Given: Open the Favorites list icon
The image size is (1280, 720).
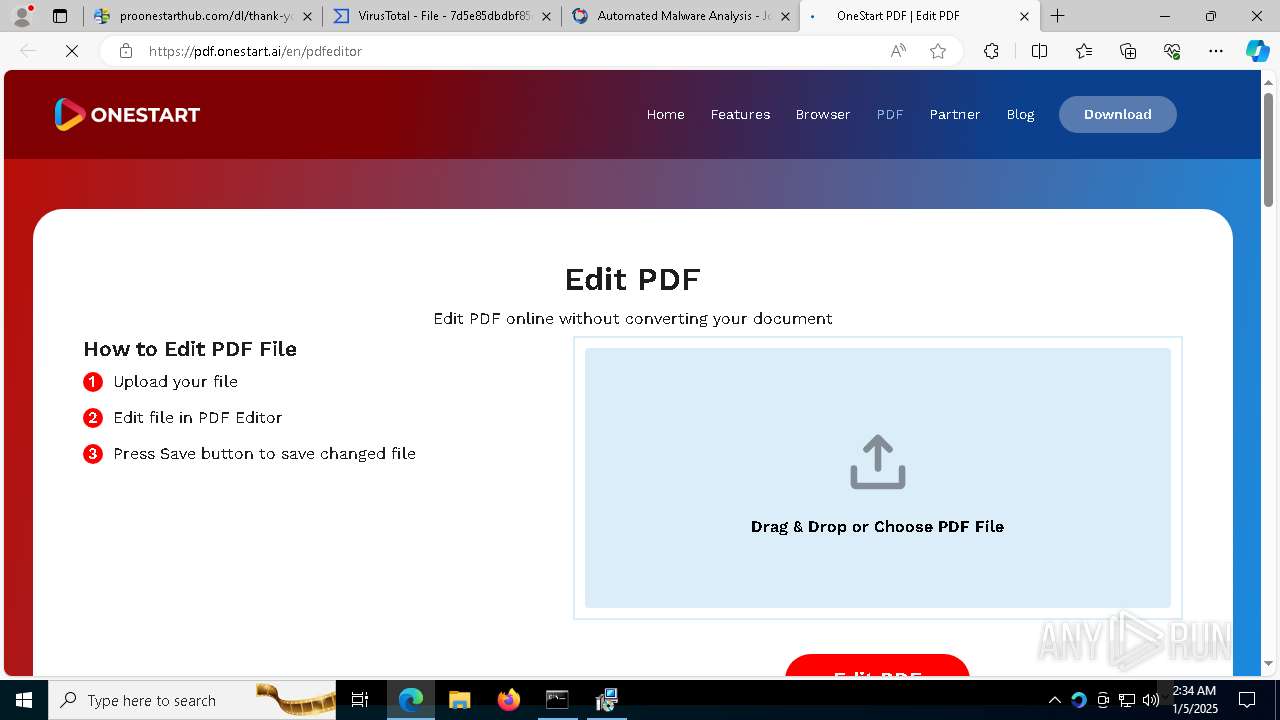Looking at the screenshot, I should coord(1084,51).
